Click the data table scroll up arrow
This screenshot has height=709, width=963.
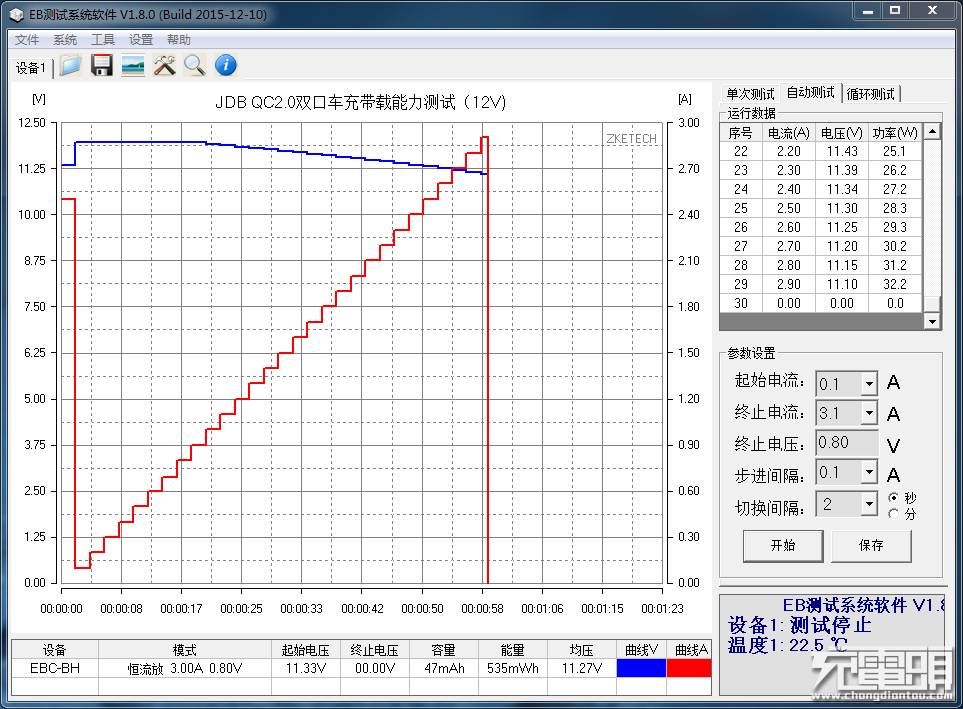tap(932, 131)
